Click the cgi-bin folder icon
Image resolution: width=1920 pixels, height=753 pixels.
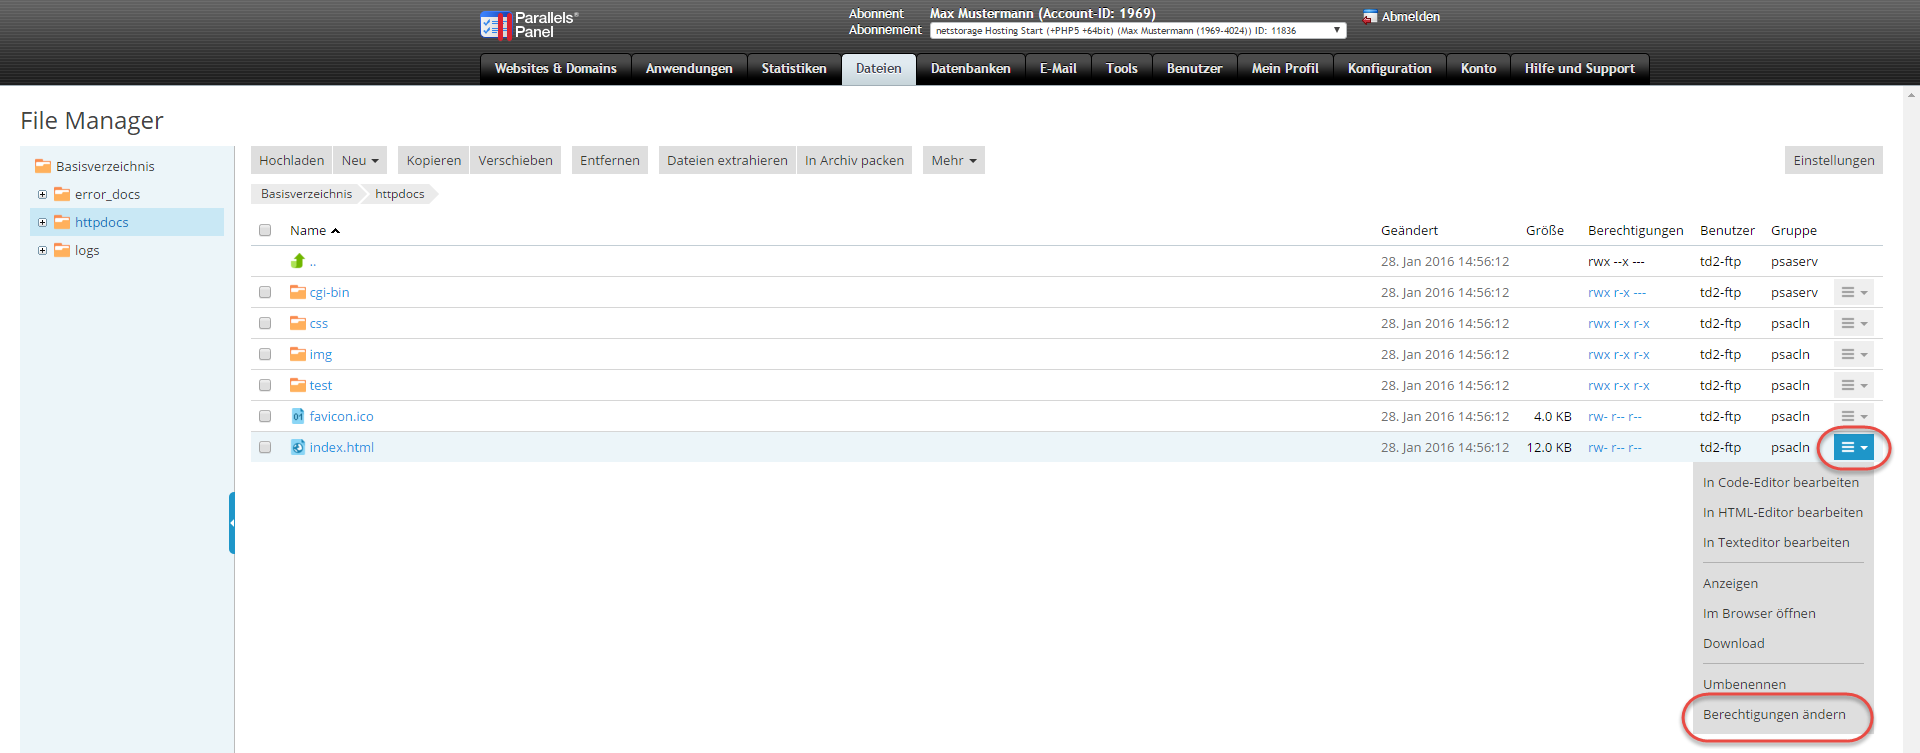click(x=298, y=292)
